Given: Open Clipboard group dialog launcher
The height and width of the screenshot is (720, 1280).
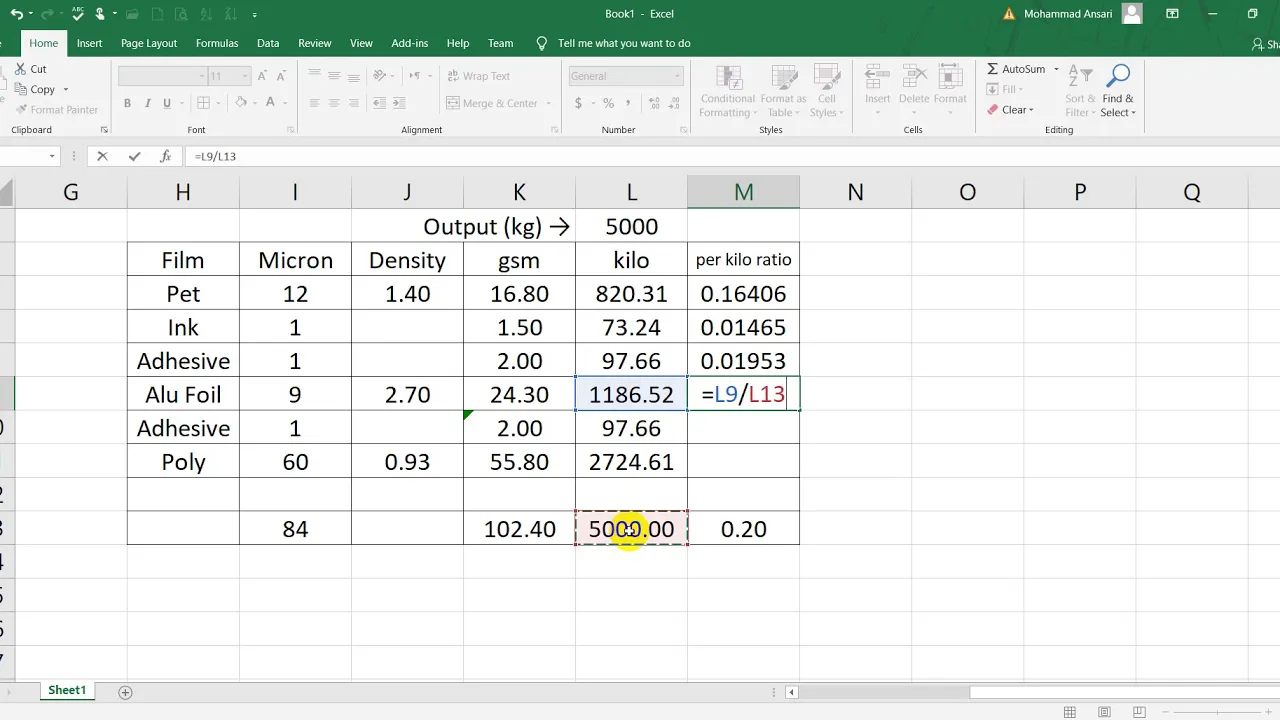Looking at the screenshot, I should tap(104, 130).
